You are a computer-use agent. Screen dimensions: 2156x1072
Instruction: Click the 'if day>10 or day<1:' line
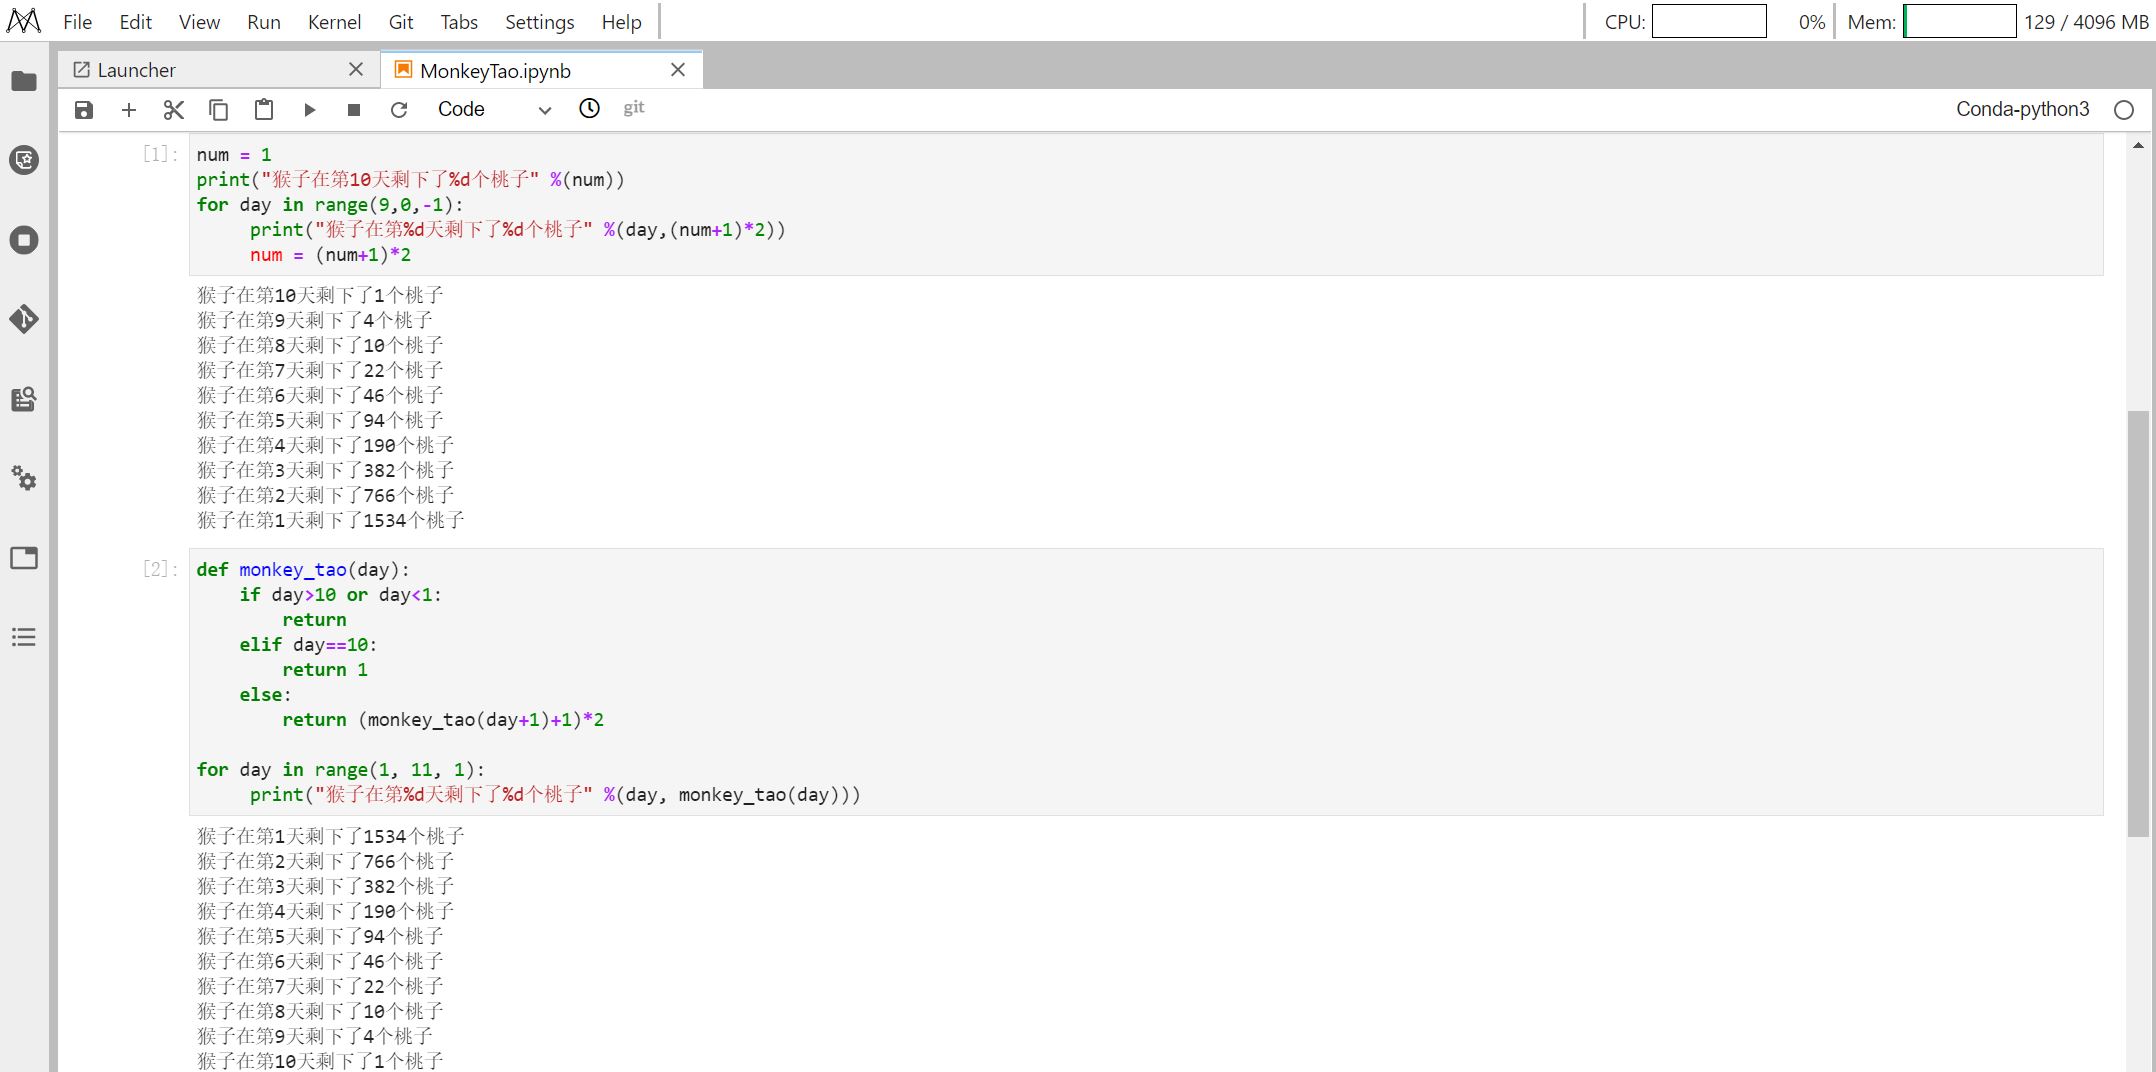(340, 595)
